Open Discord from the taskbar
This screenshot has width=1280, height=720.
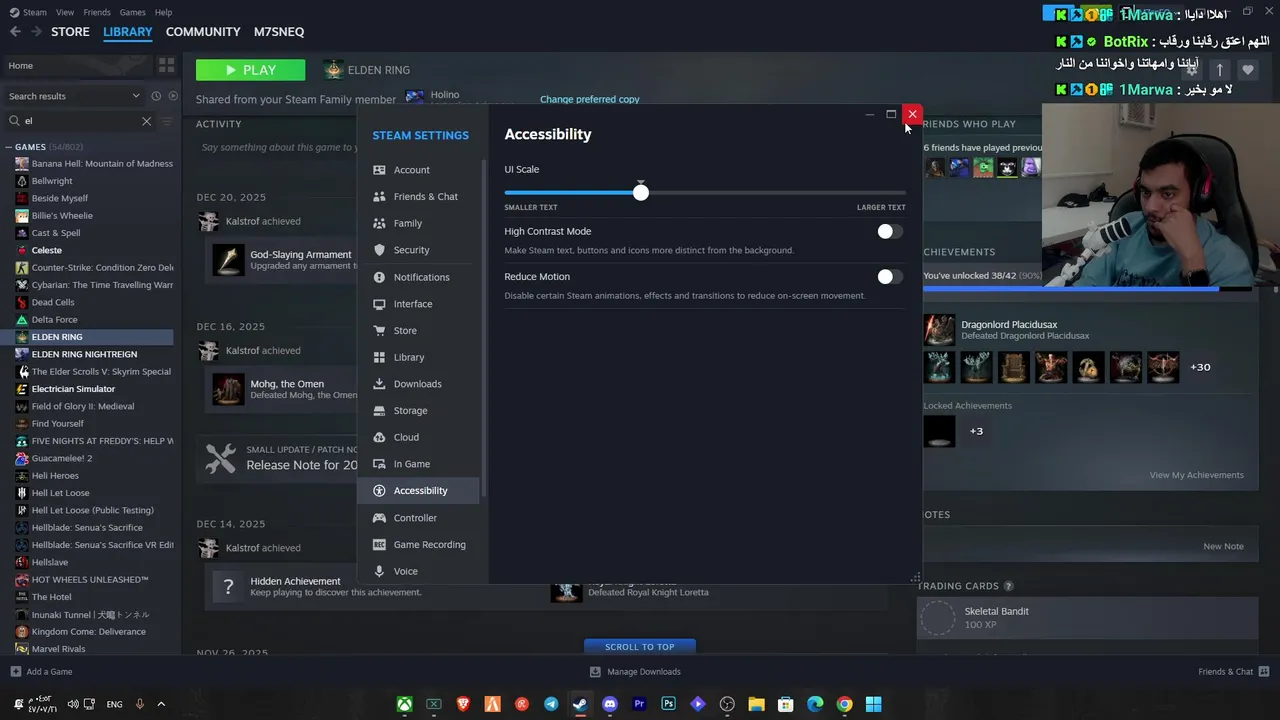[x=610, y=704]
